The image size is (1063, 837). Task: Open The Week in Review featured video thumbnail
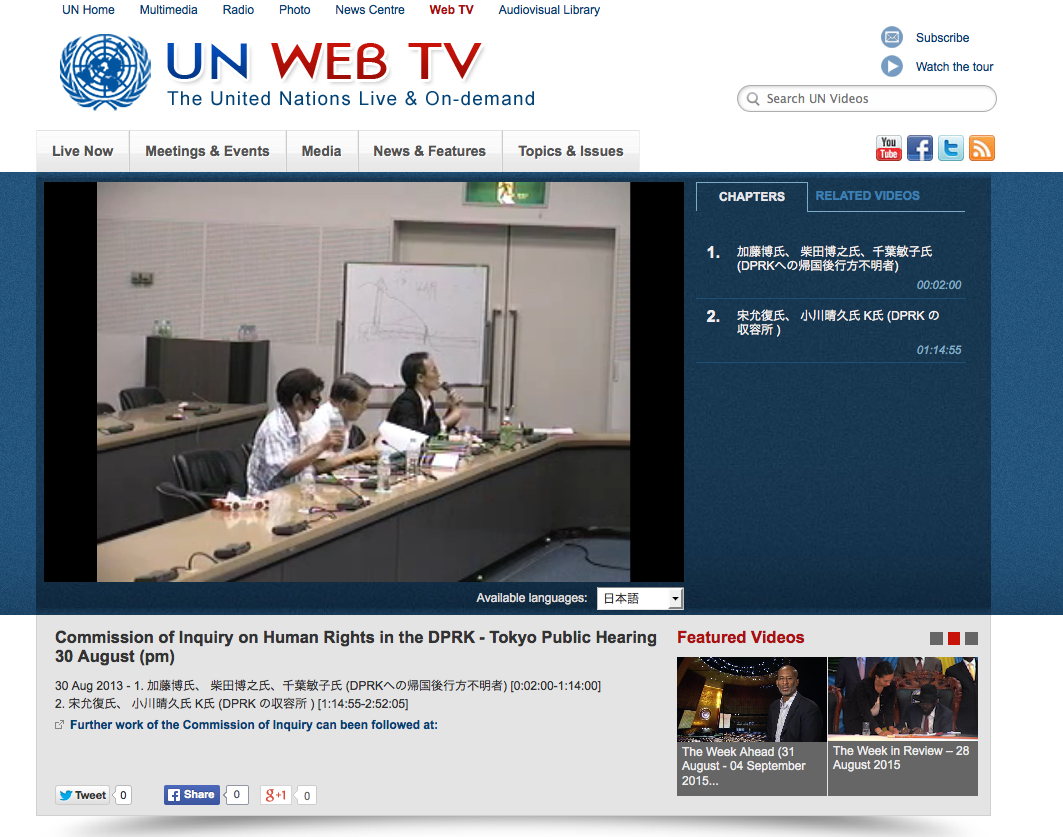[903, 698]
